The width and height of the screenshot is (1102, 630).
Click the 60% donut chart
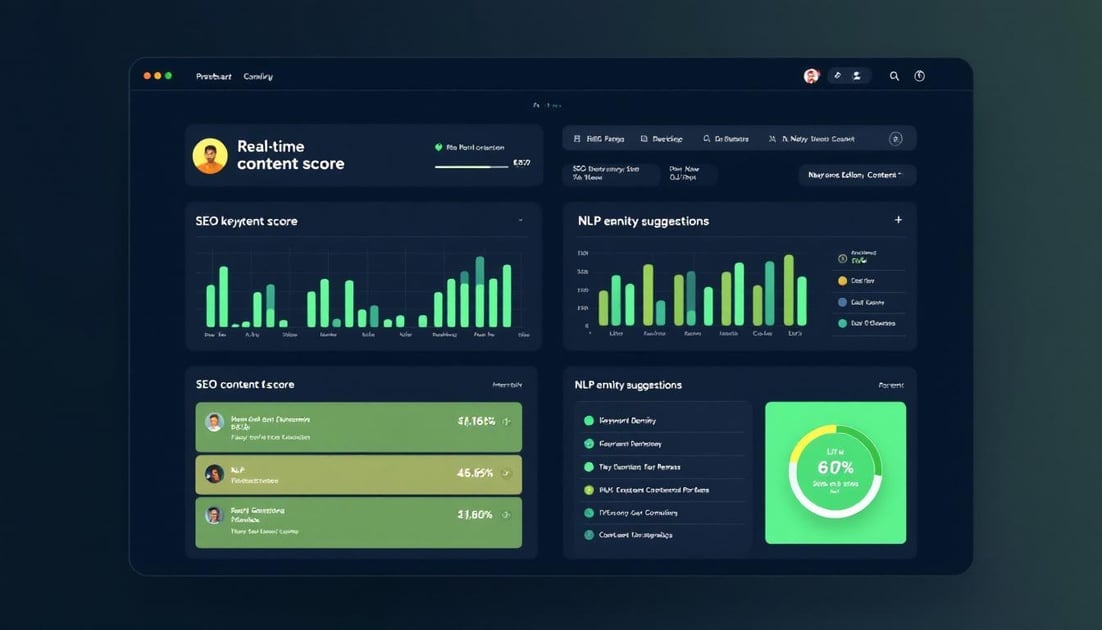[x=835, y=473]
